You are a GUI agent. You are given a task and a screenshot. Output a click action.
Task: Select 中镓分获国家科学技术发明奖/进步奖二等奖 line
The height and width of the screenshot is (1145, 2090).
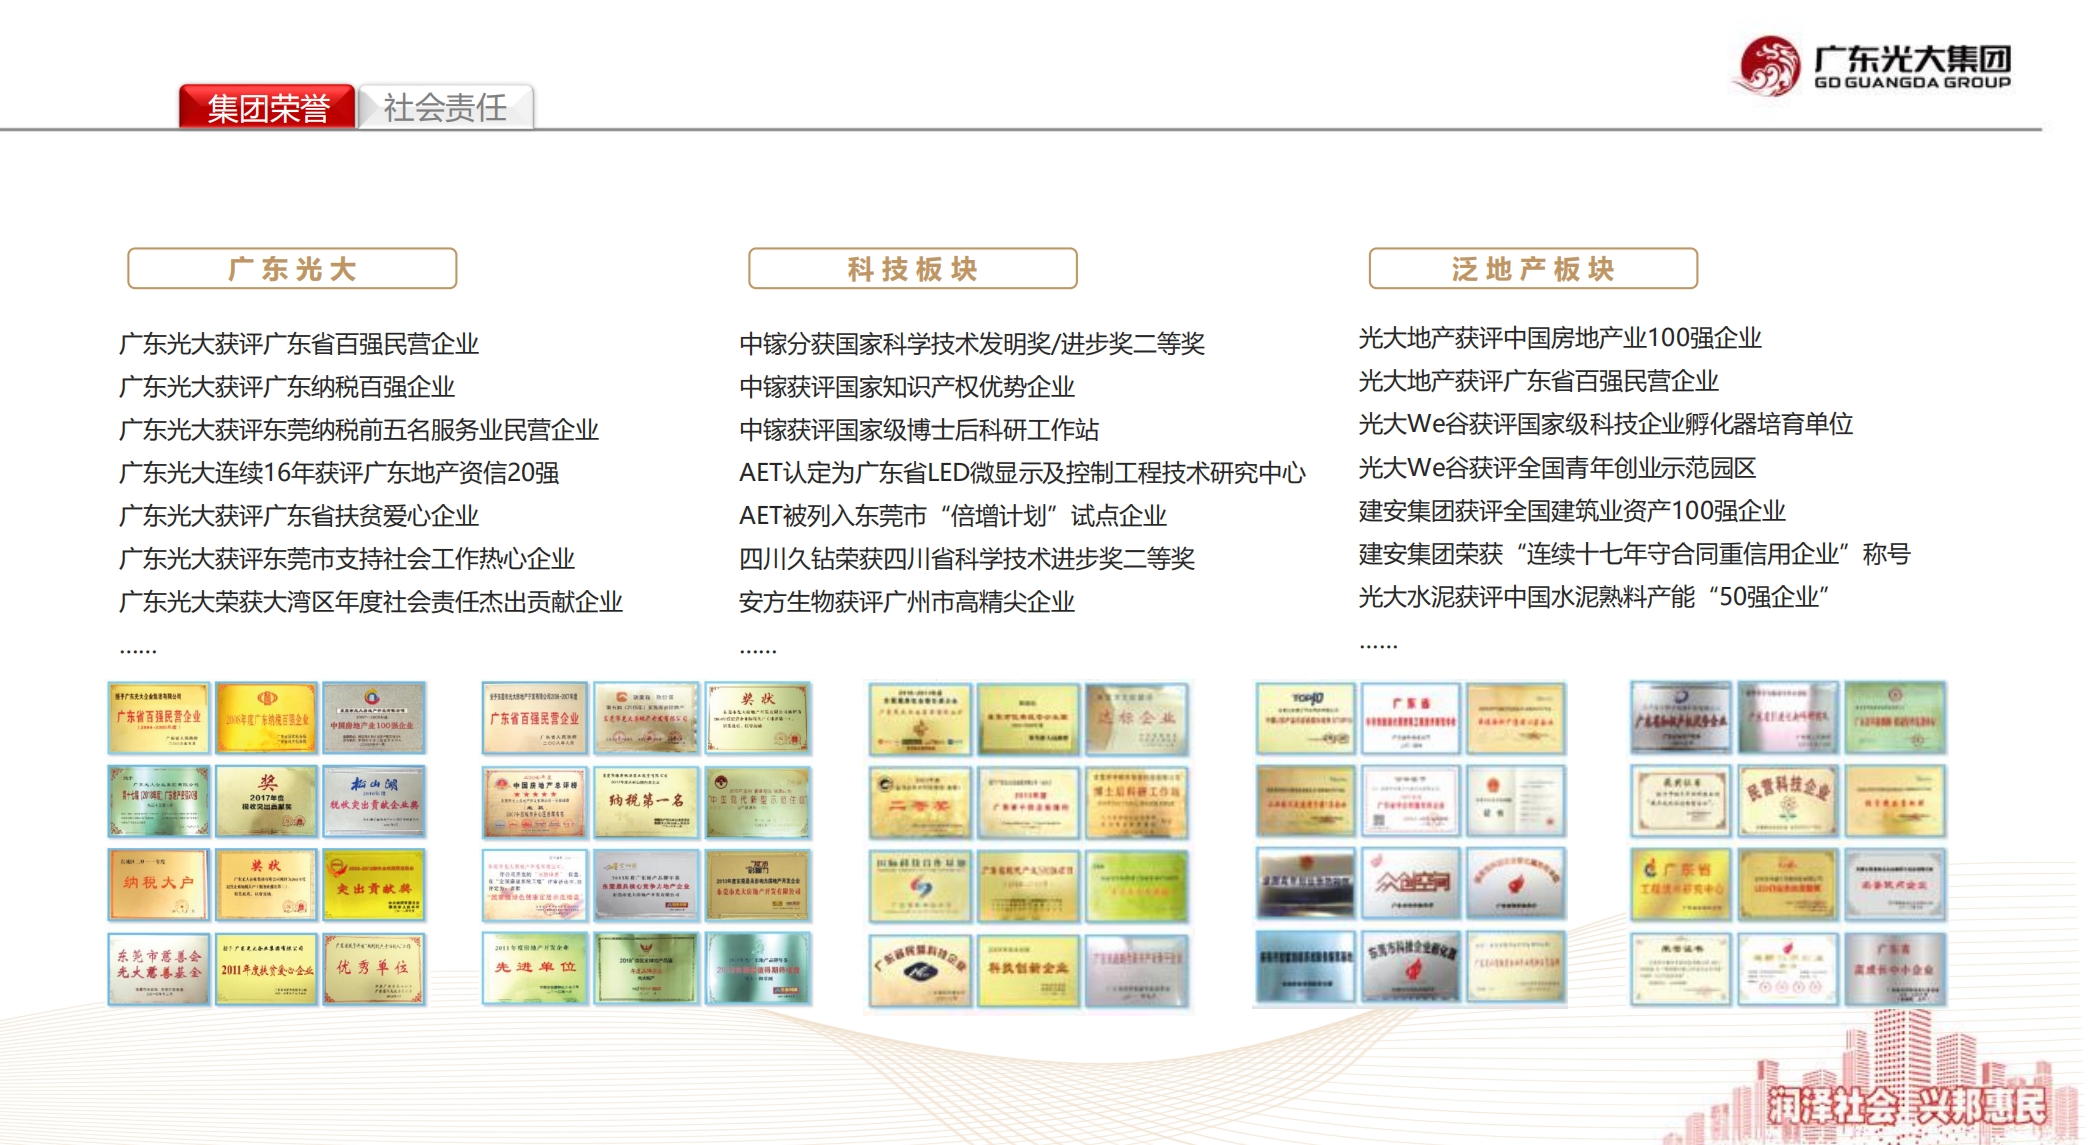coord(972,344)
